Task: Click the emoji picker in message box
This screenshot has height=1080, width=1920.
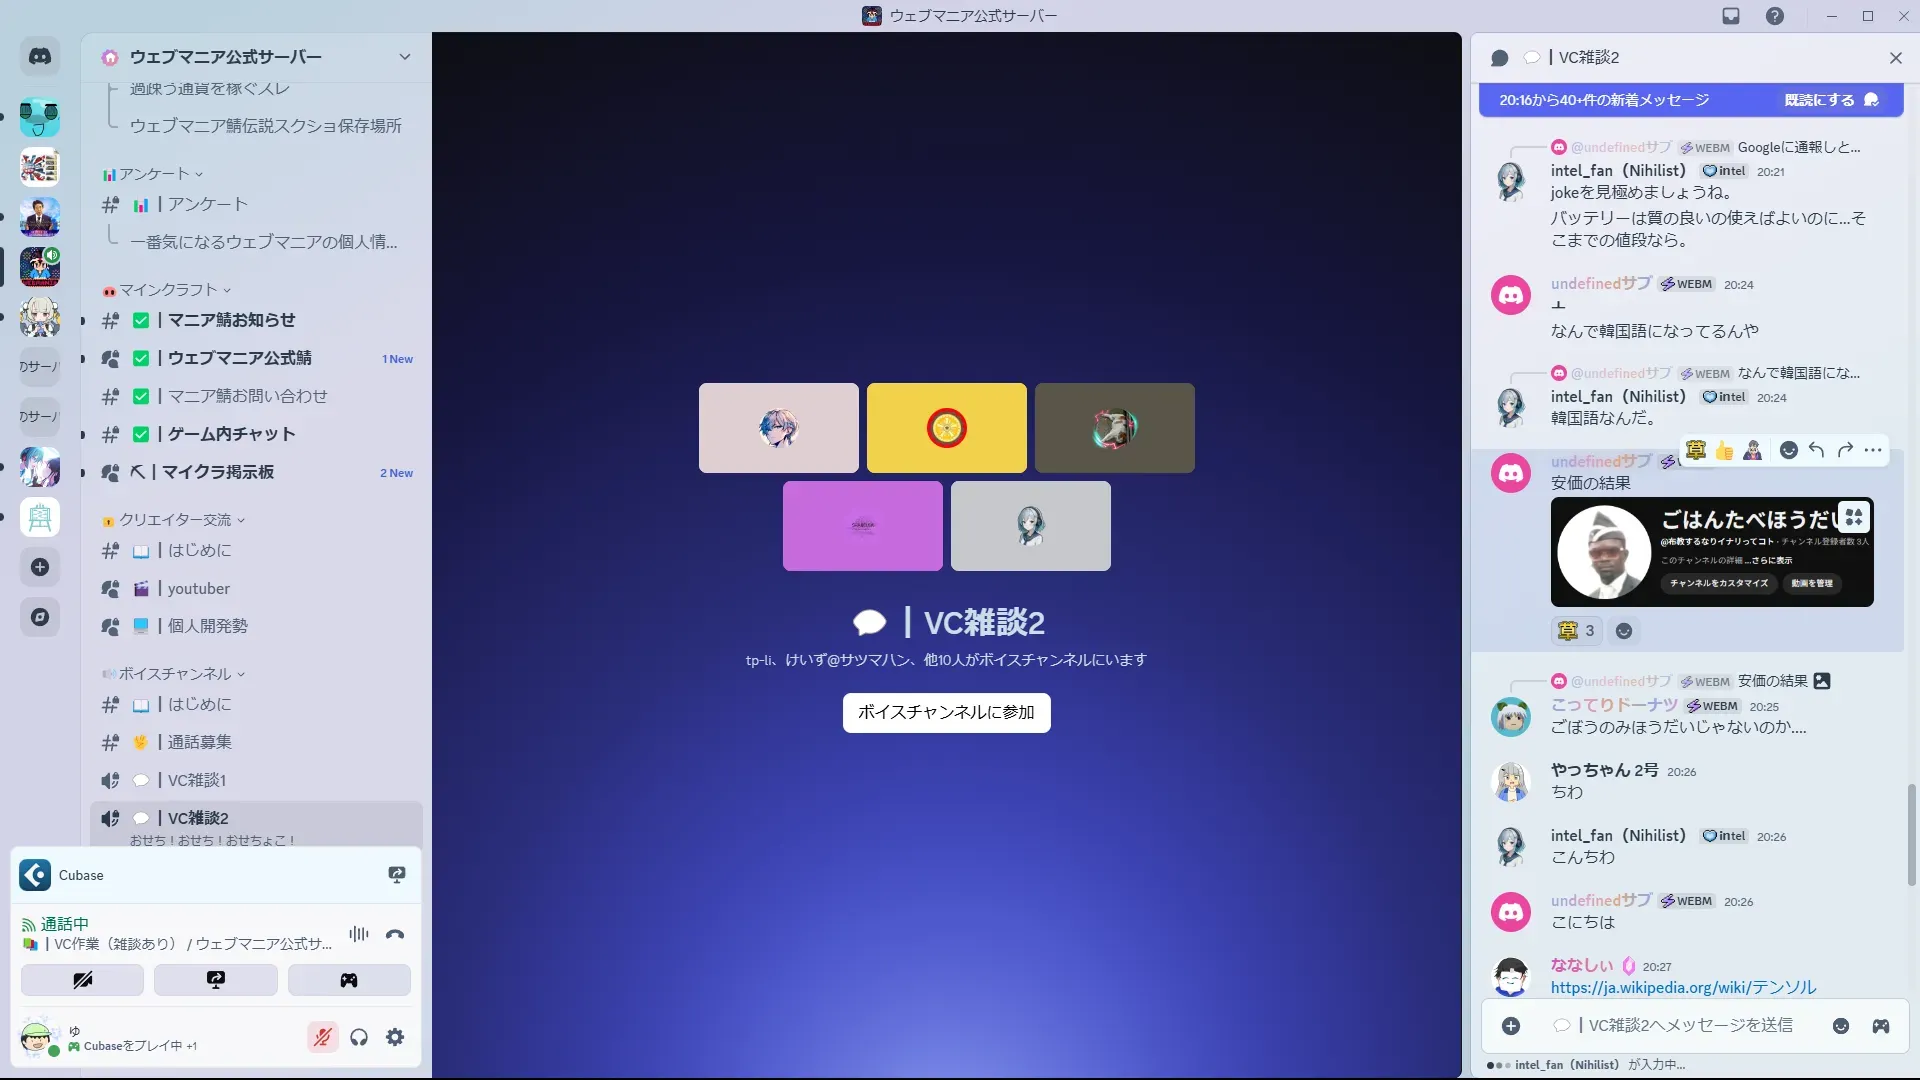Action: [x=1840, y=1026]
